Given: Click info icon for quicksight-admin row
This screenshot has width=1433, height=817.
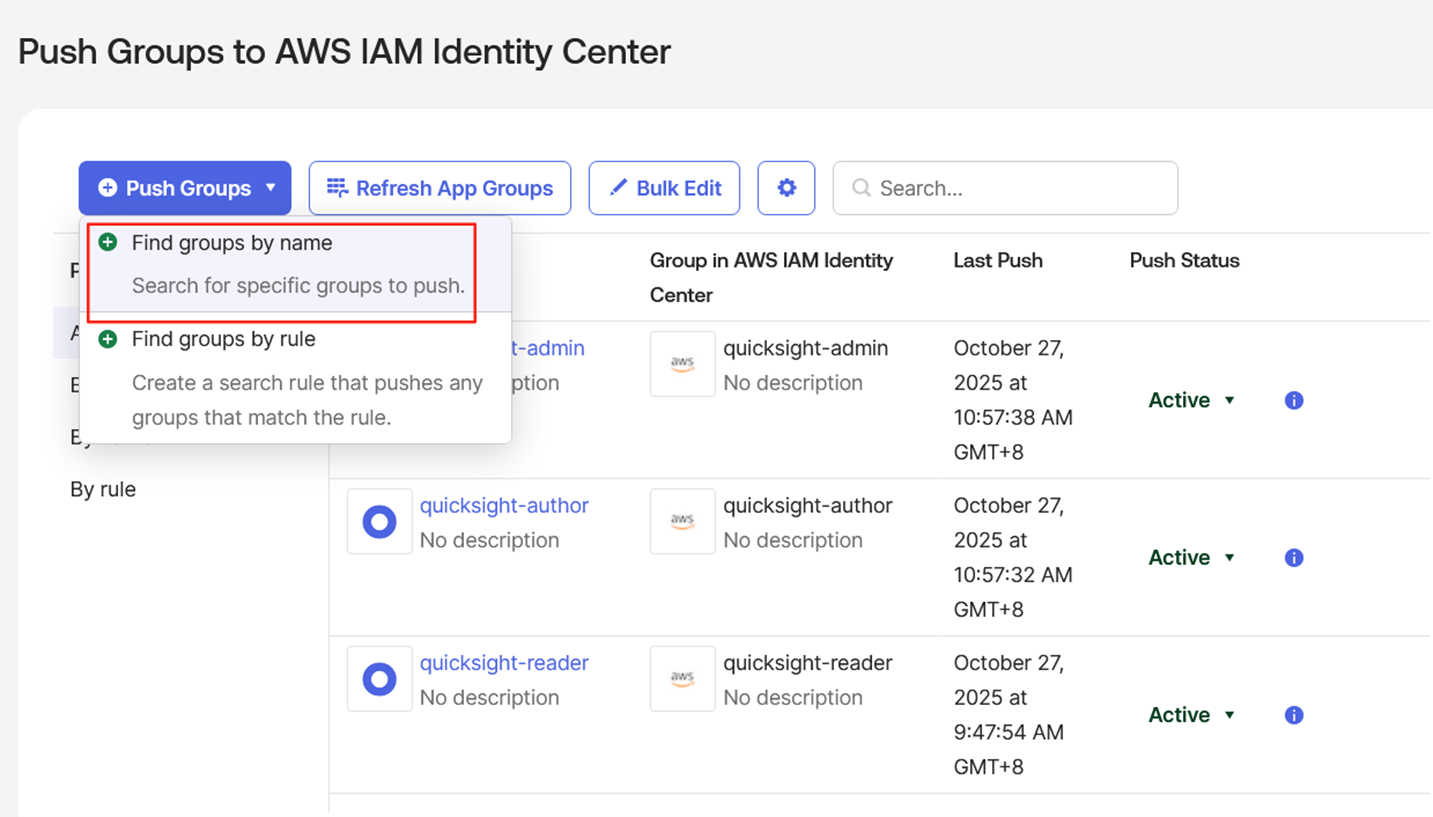Looking at the screenshot, I should [1293, 400].
